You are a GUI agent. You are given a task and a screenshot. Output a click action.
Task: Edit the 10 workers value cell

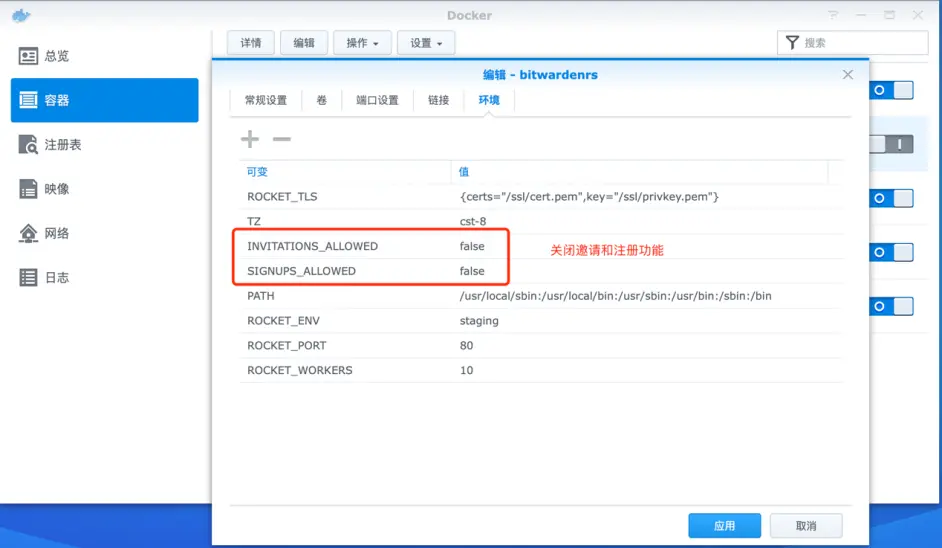[x=466, y=370]
